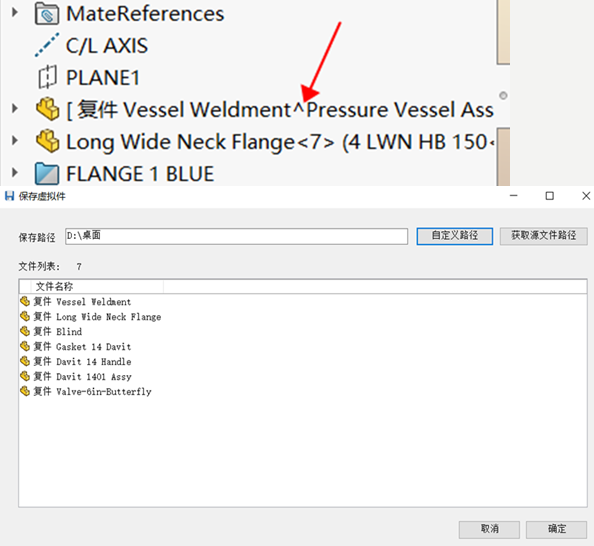Screen dimensions: 594x546
Task: Click 确定 to confirm saving
Action: pyautogui.click(x=556, y=529)
